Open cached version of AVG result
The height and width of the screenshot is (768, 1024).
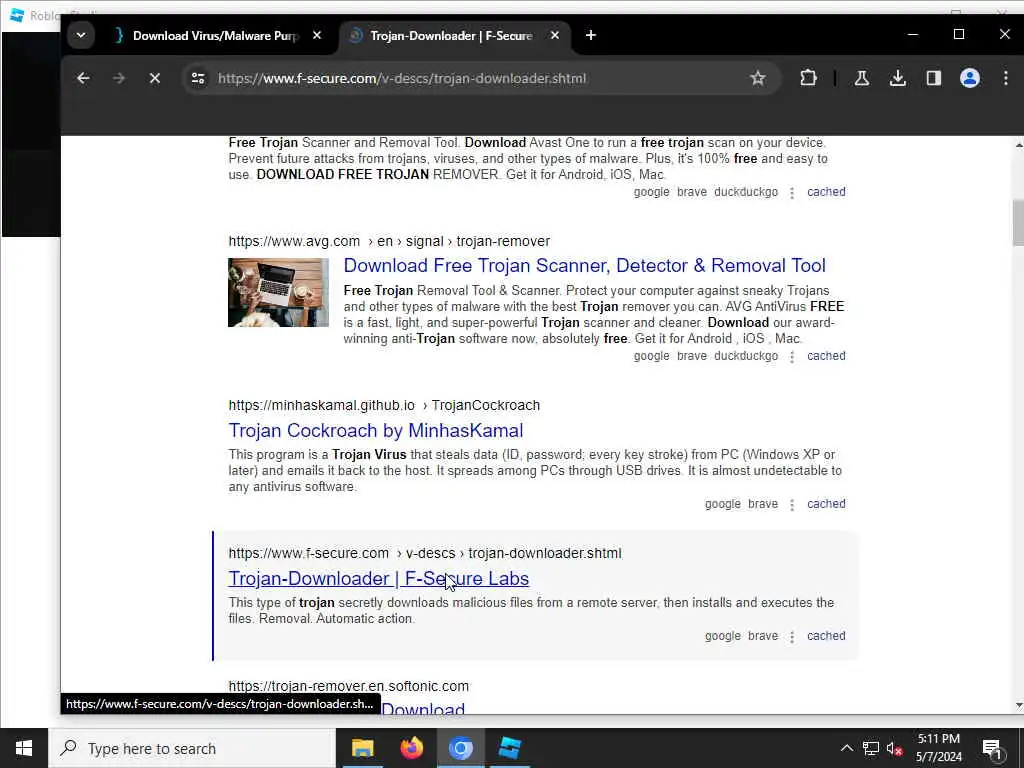click(x=826, y=356)
